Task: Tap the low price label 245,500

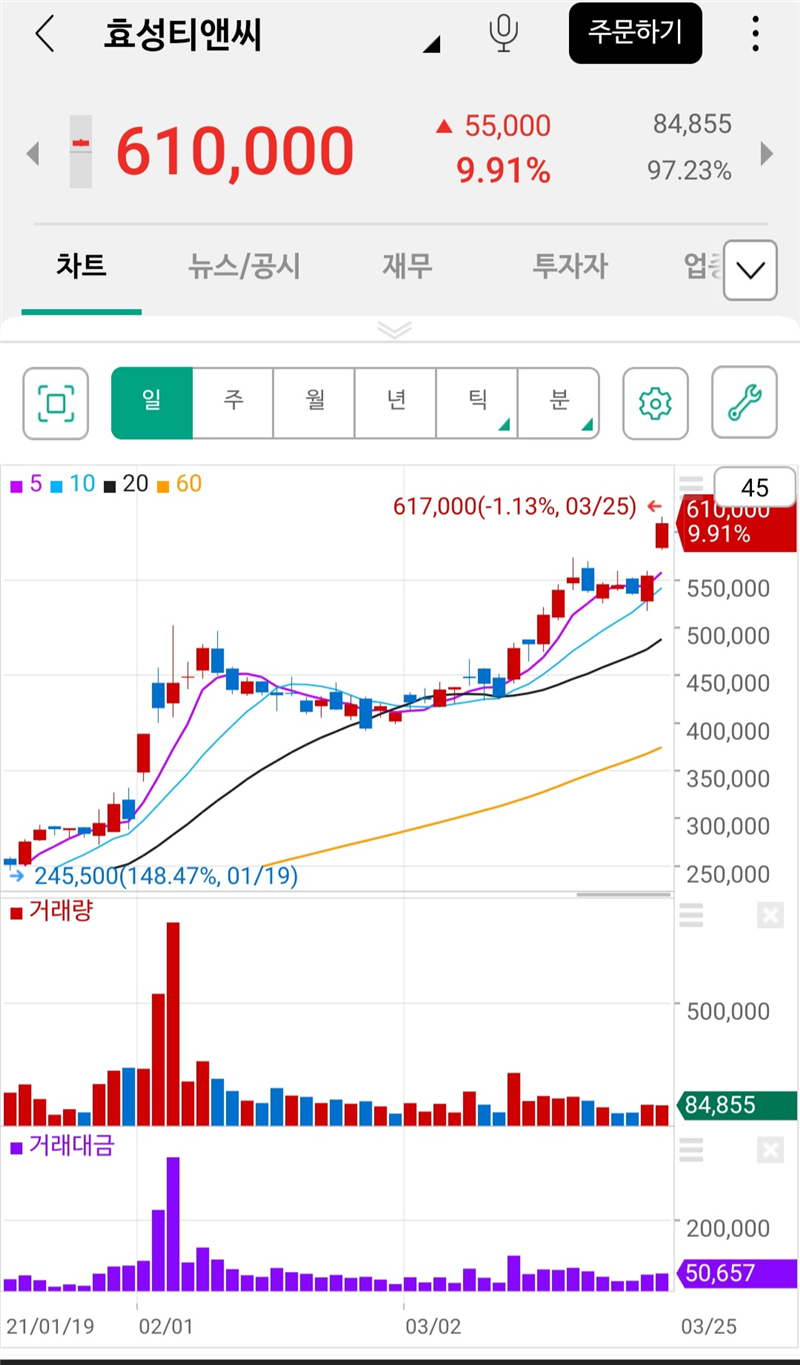Action: [x=155, y=876]
